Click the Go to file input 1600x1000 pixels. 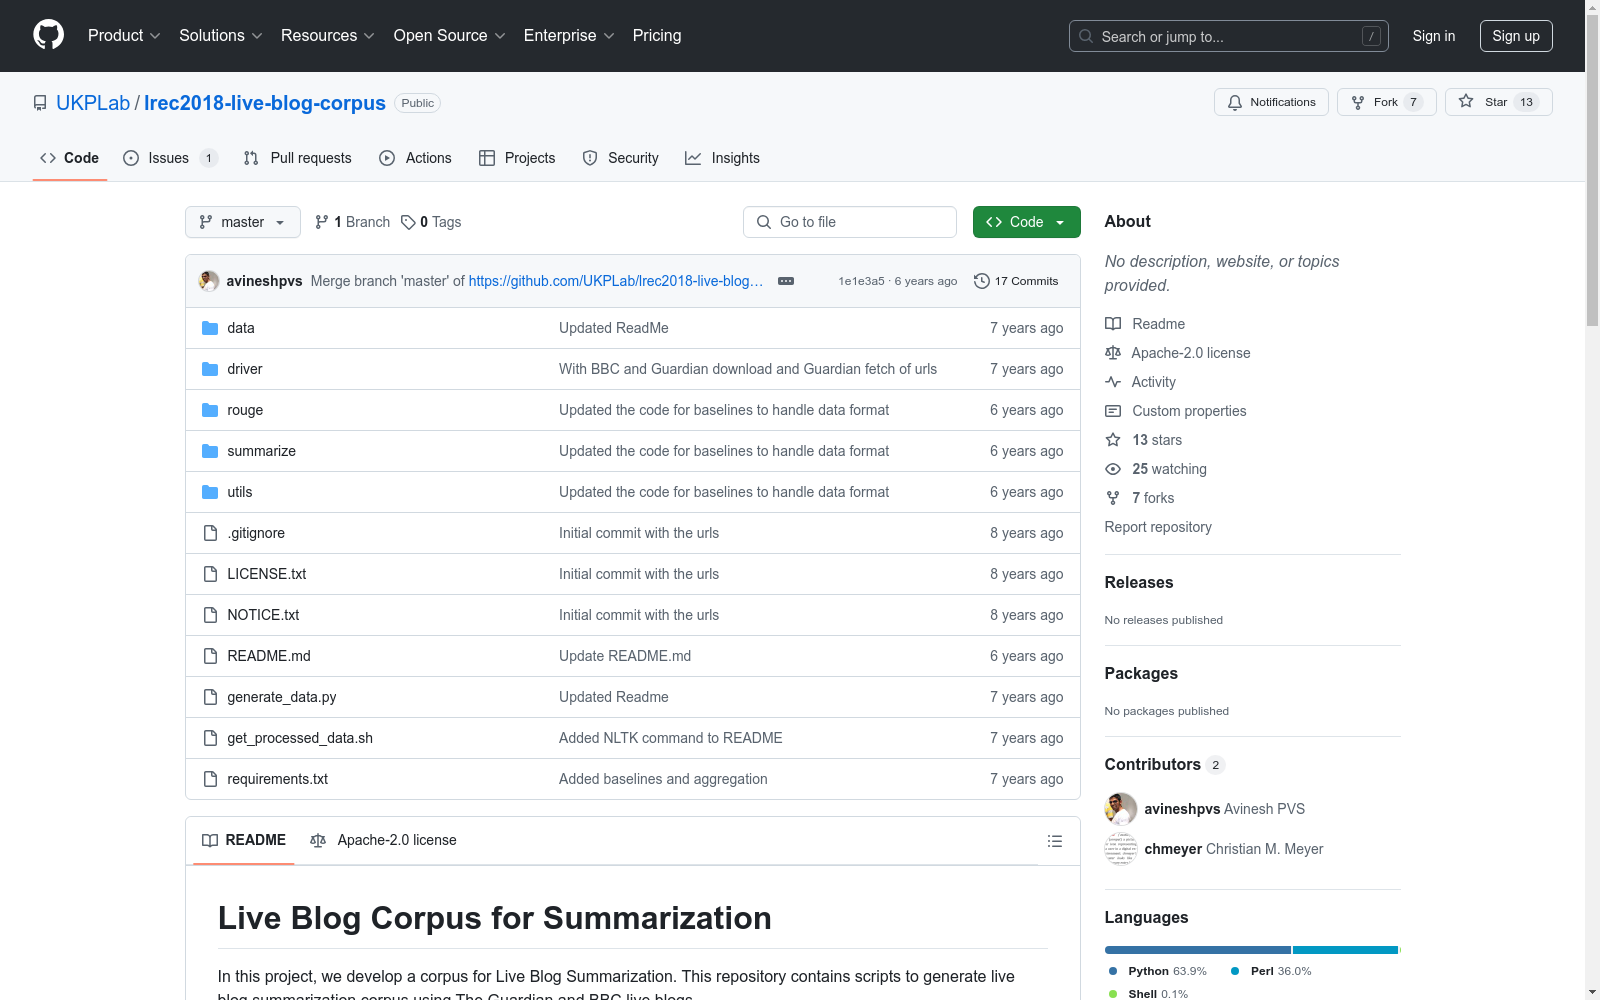850,222
